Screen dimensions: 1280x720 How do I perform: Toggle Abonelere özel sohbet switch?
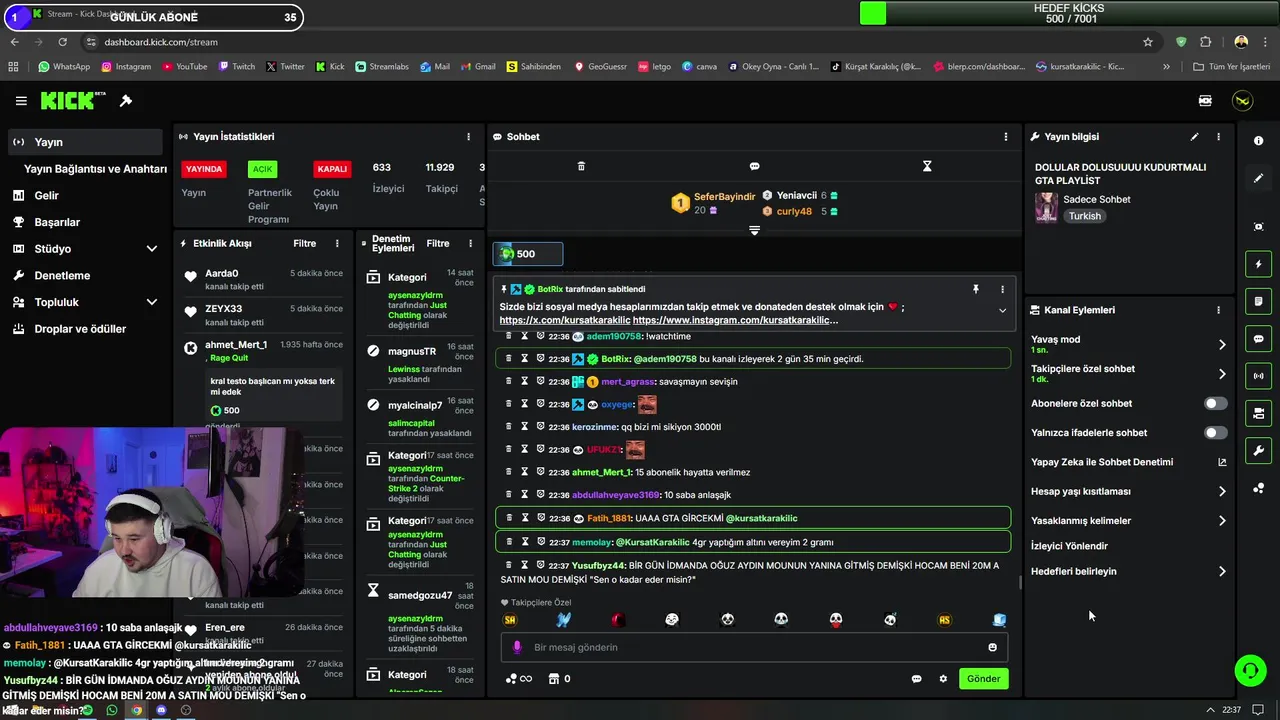pyautogui.click(x=1215, y=404)
